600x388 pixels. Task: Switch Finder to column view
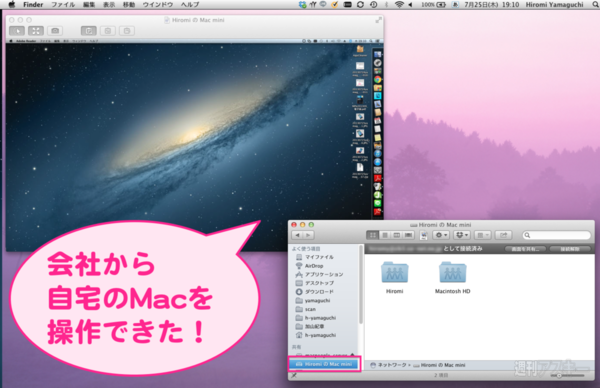click(x=396, y=235)
